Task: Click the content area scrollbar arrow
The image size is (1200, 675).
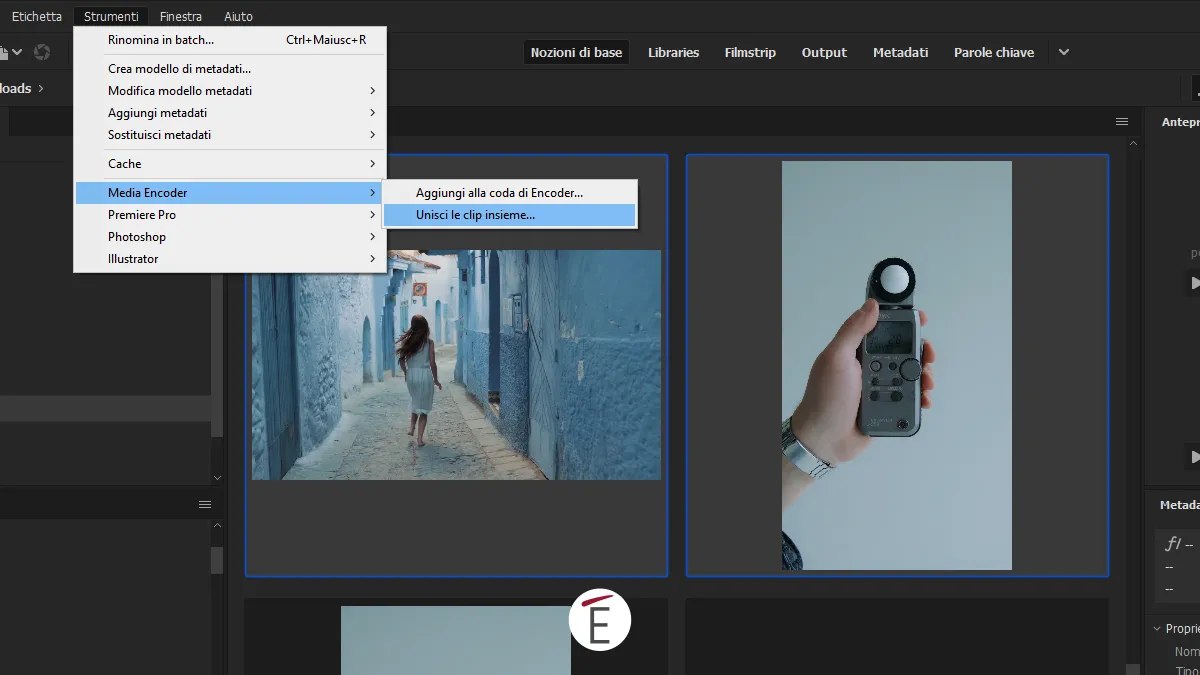Action: coord(1134,143)
